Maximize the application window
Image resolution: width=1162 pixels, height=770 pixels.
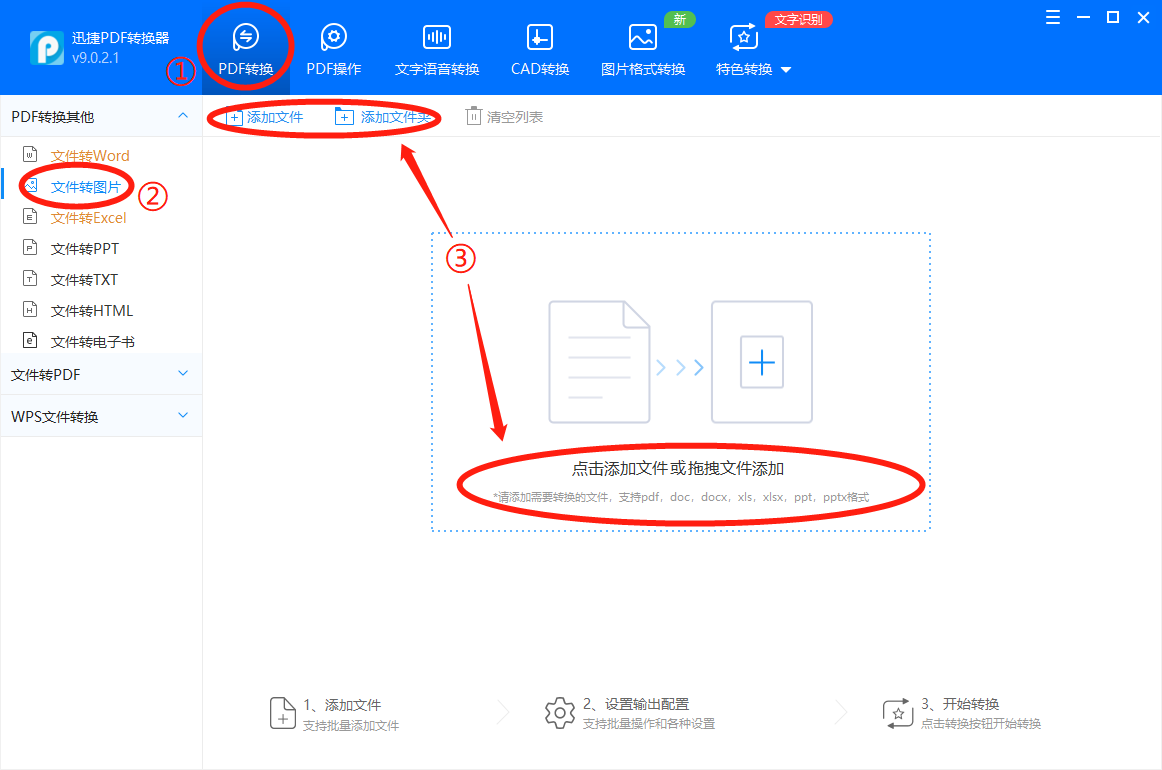(x=1112, y=17)
